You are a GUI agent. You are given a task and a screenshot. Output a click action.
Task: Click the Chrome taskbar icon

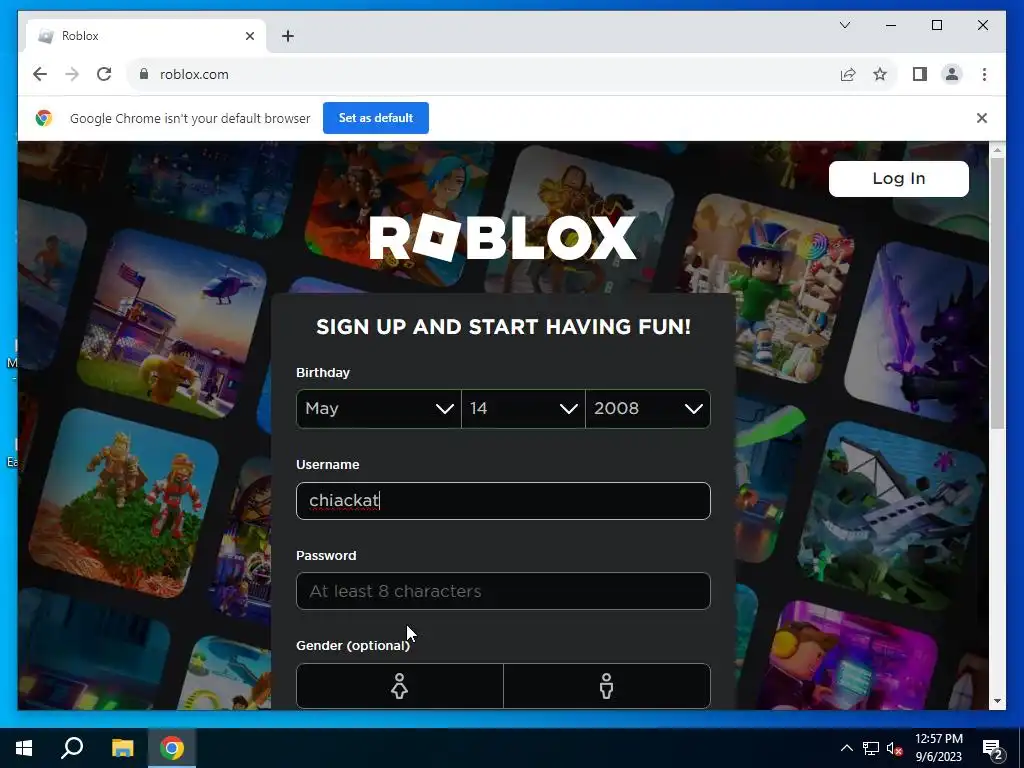click(x=172, y=748)
